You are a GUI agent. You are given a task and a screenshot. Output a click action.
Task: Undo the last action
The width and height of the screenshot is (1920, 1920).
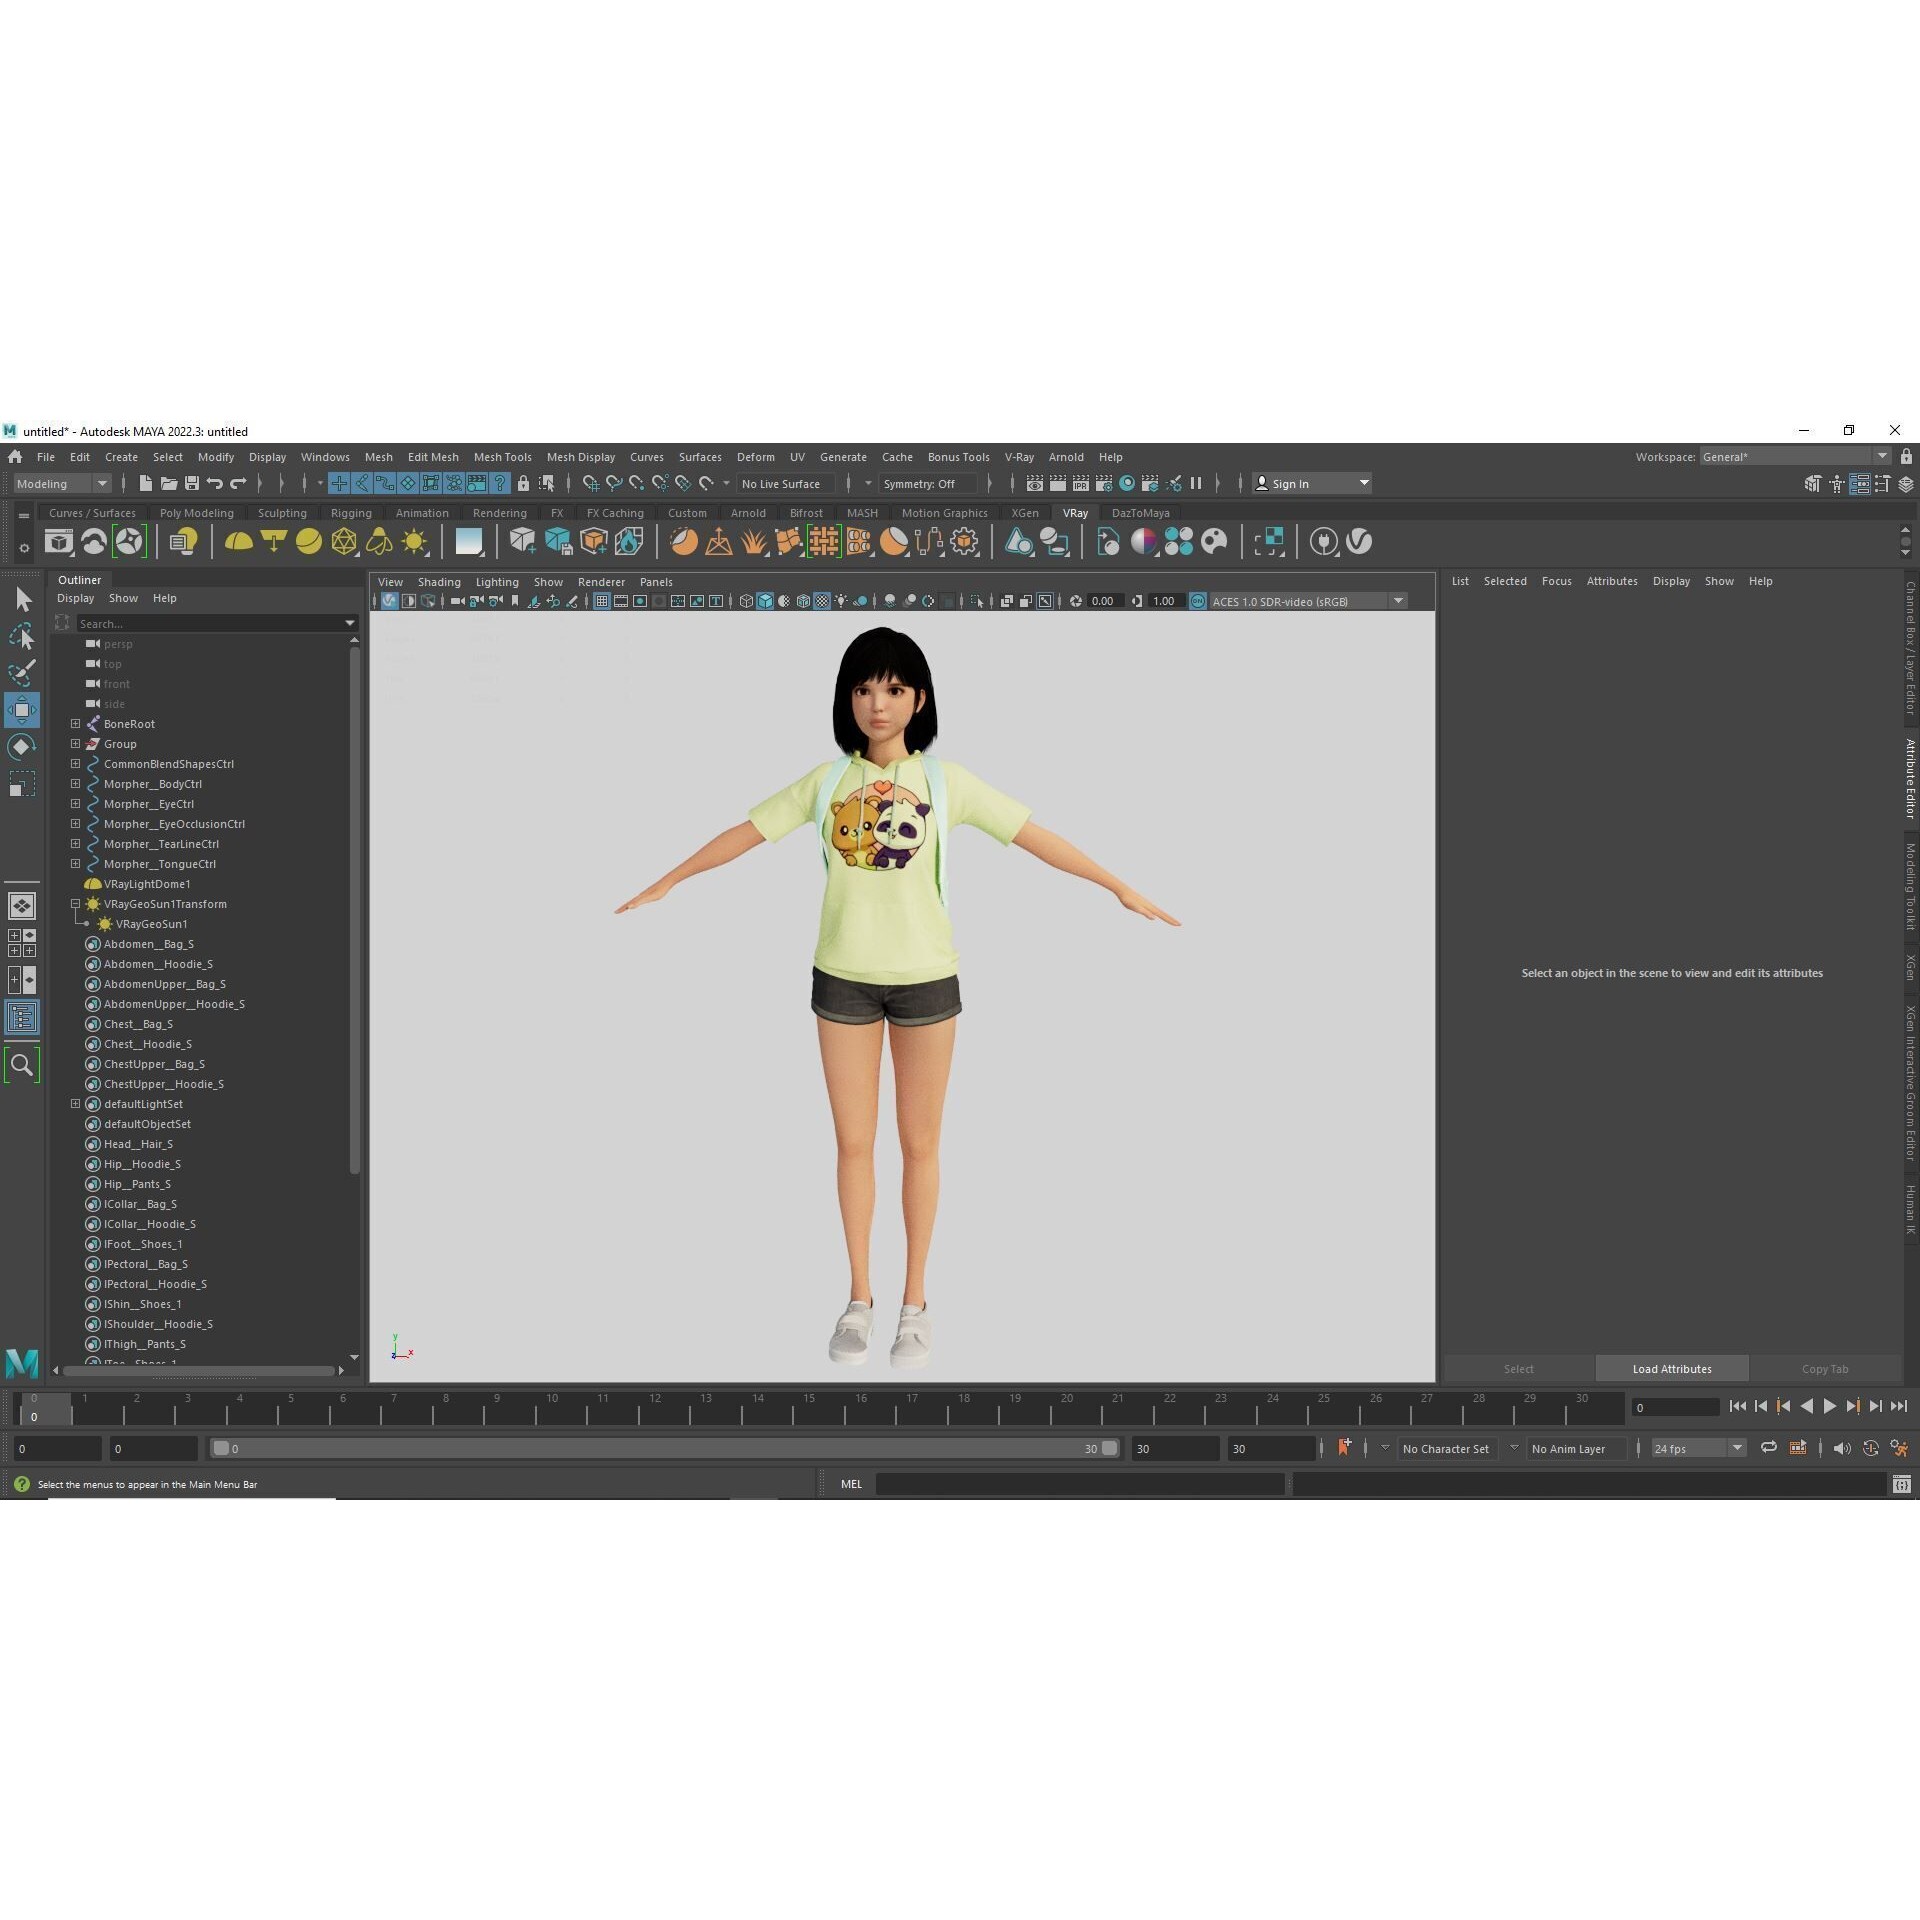click(214, 483)
